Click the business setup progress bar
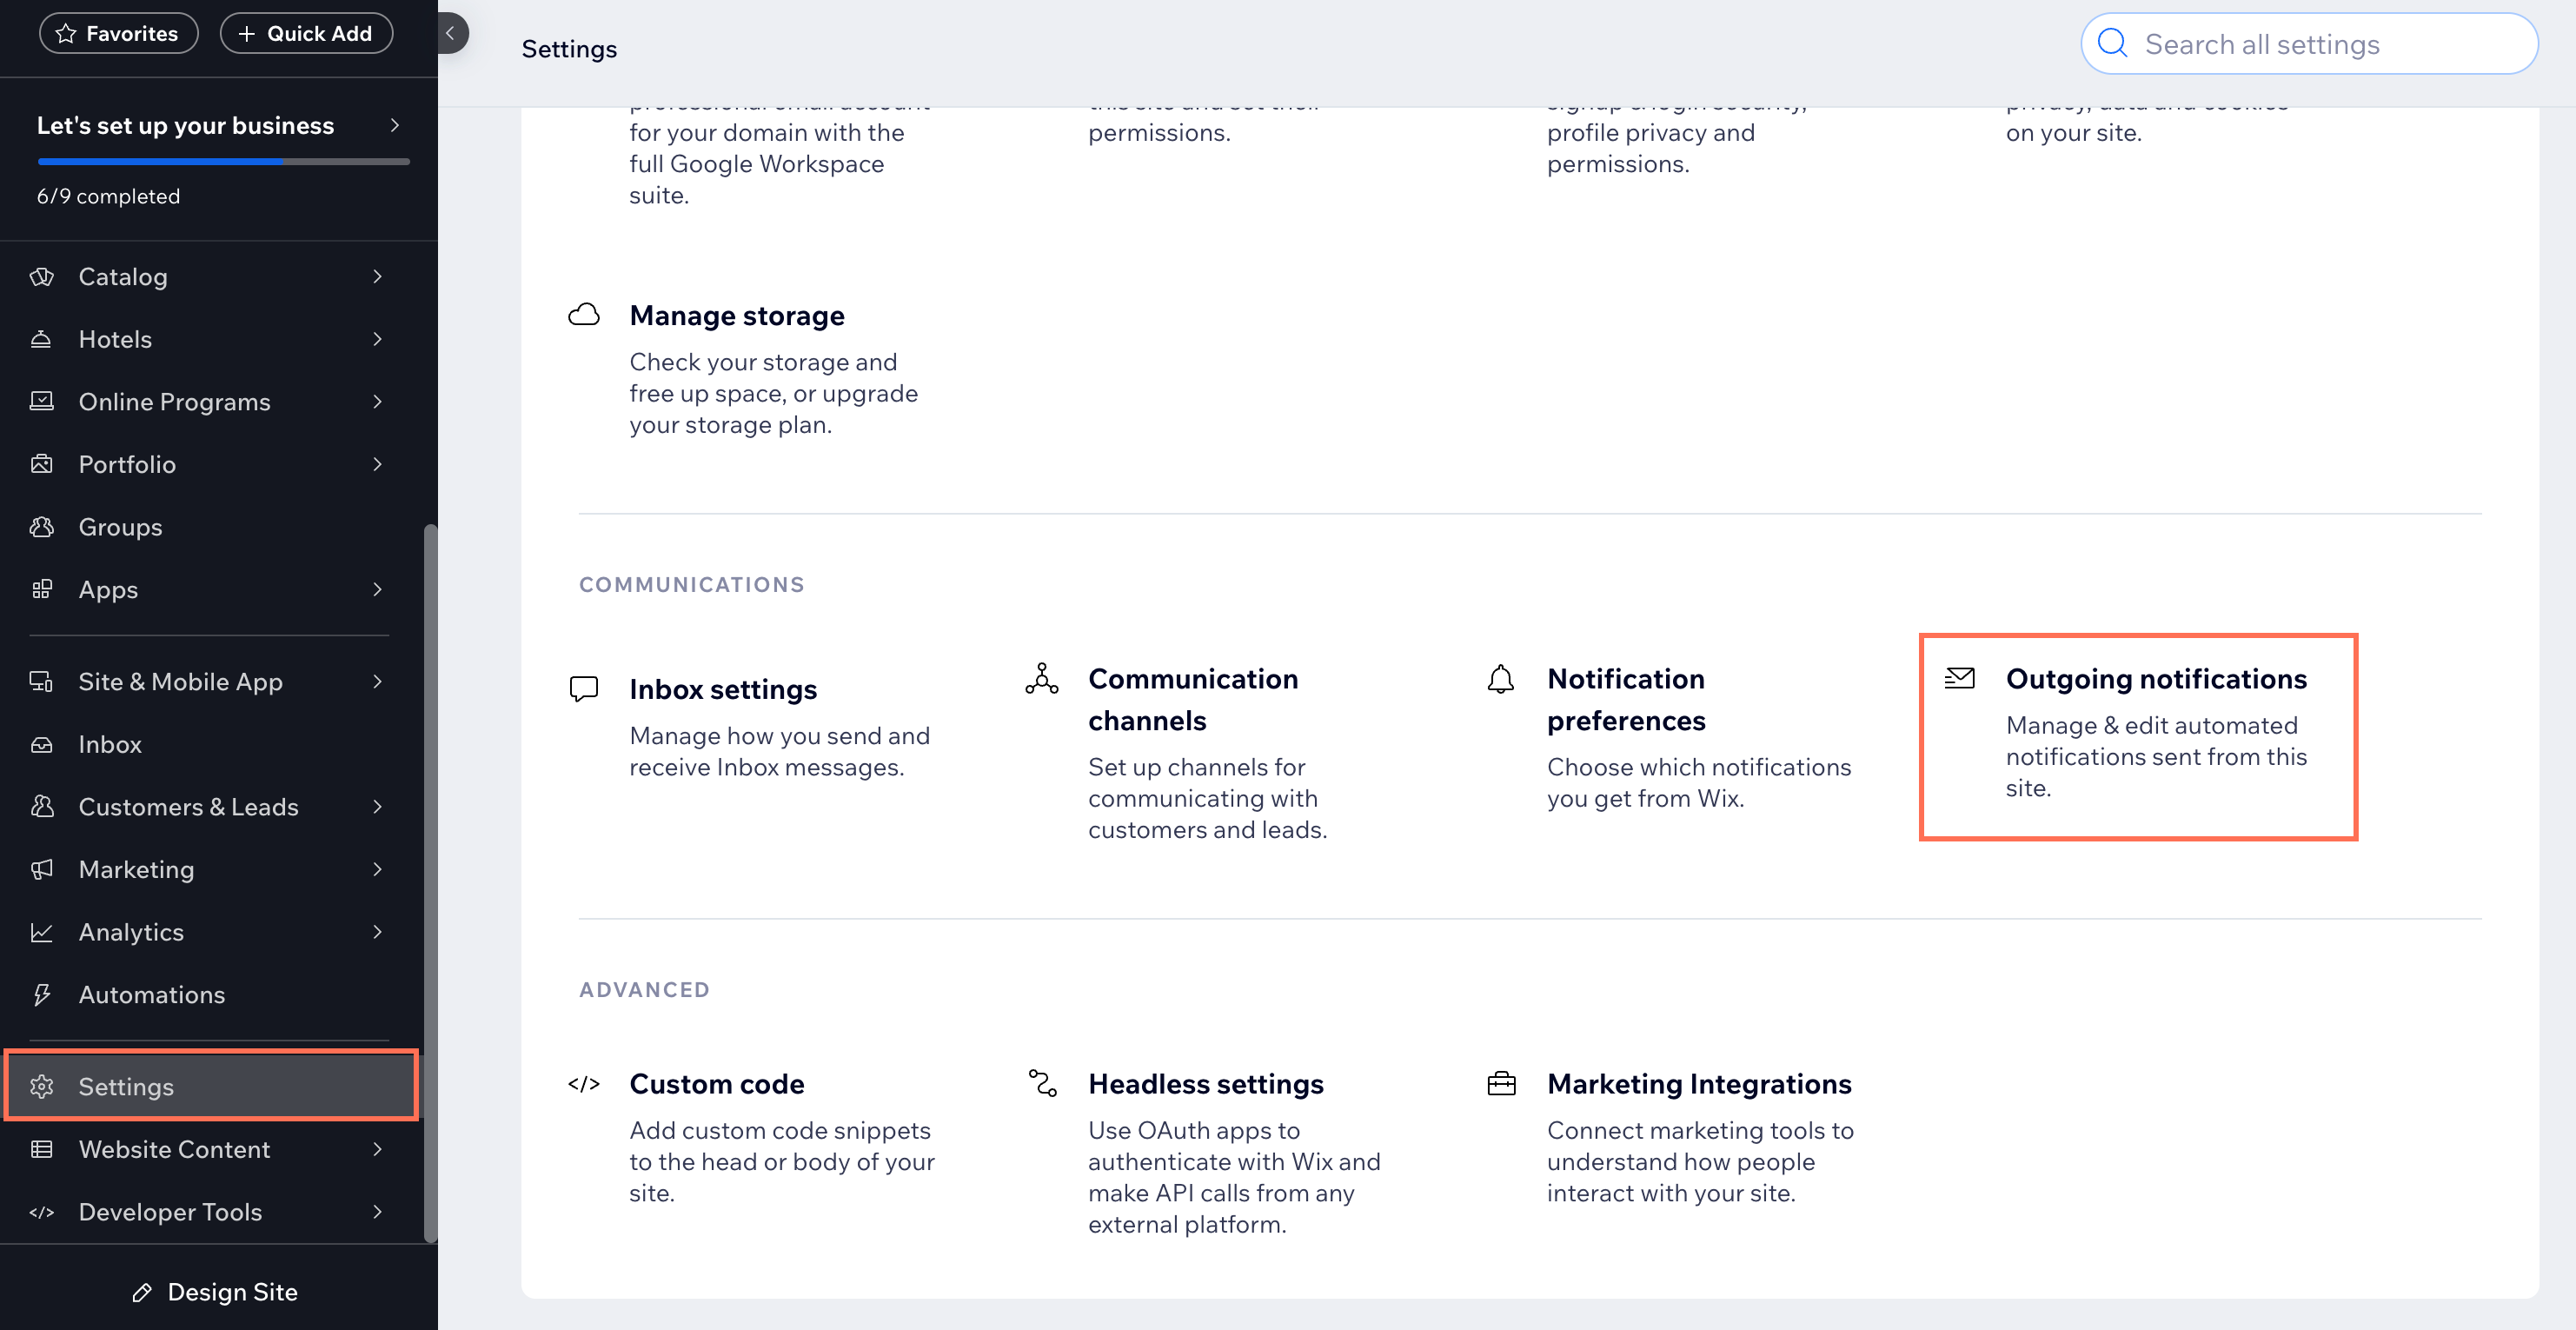 222,159
